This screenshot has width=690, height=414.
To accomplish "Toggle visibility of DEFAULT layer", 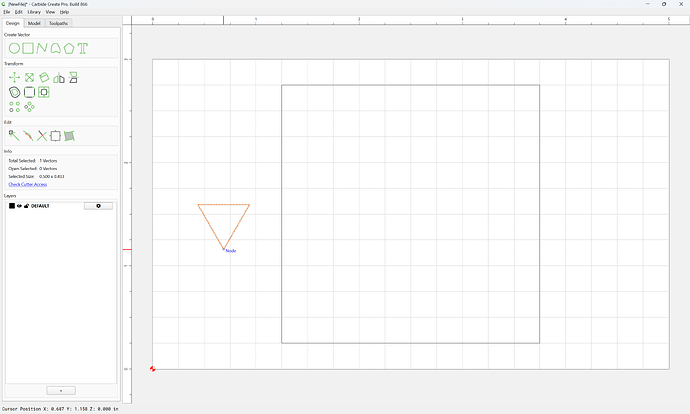I will point(19,206).
